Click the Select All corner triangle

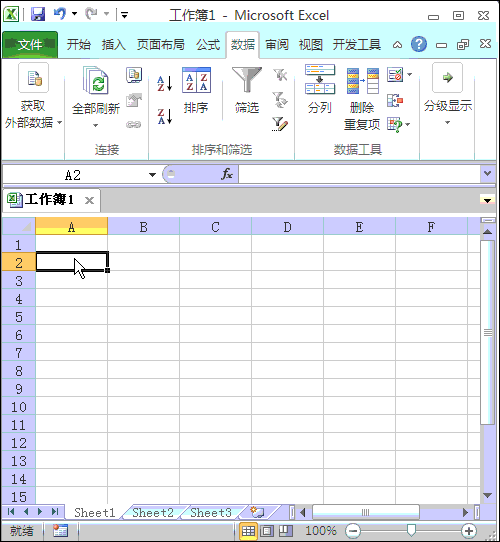pos(19,226)
